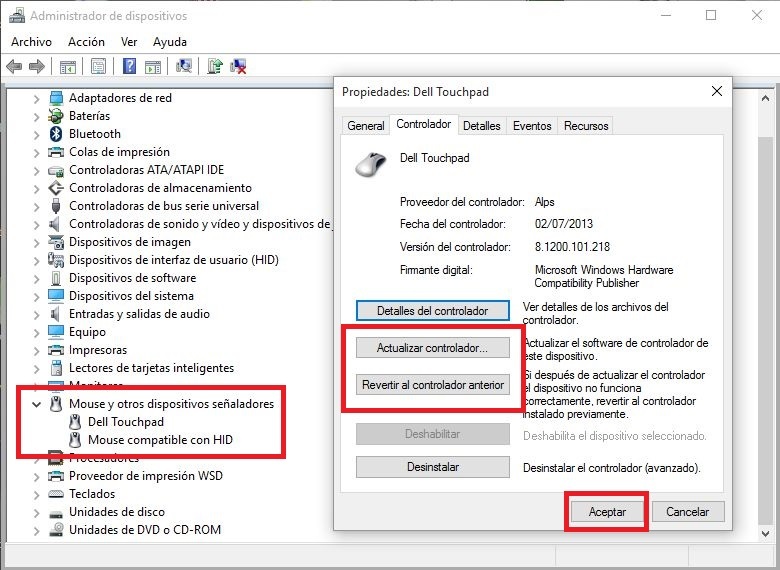Select the Dispositivos del sistema label
Viewport: 780px width, 570px height.
[131, 296]
